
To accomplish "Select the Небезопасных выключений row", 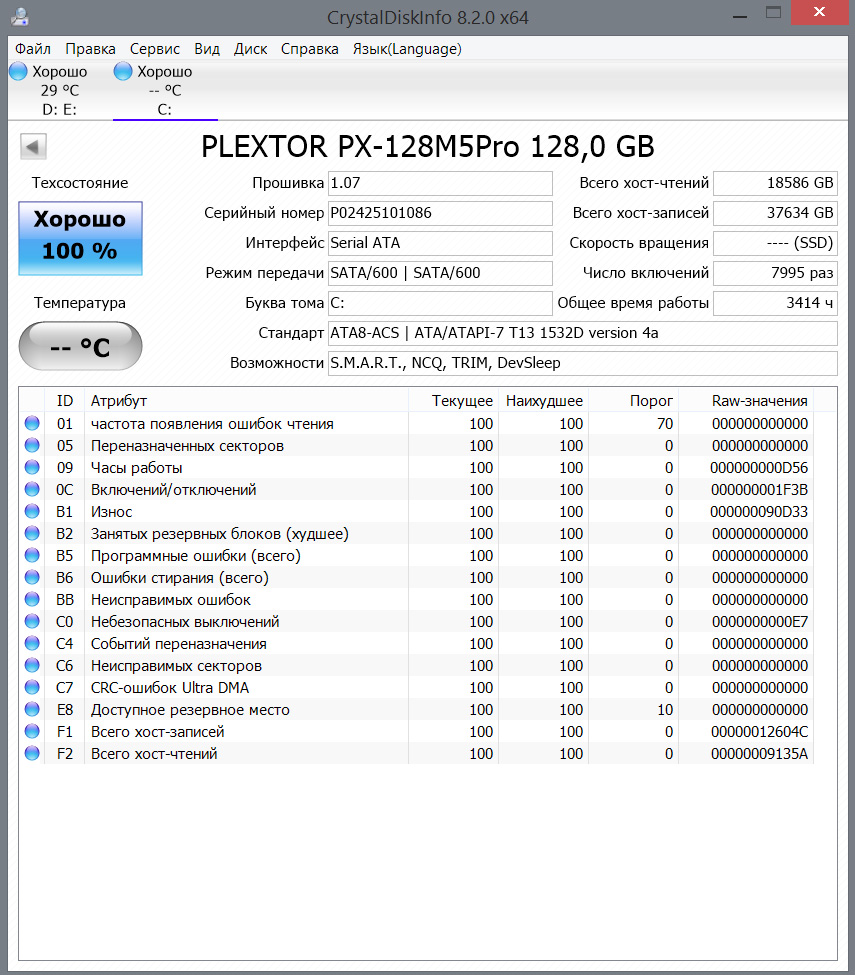I will coord(416,621).
